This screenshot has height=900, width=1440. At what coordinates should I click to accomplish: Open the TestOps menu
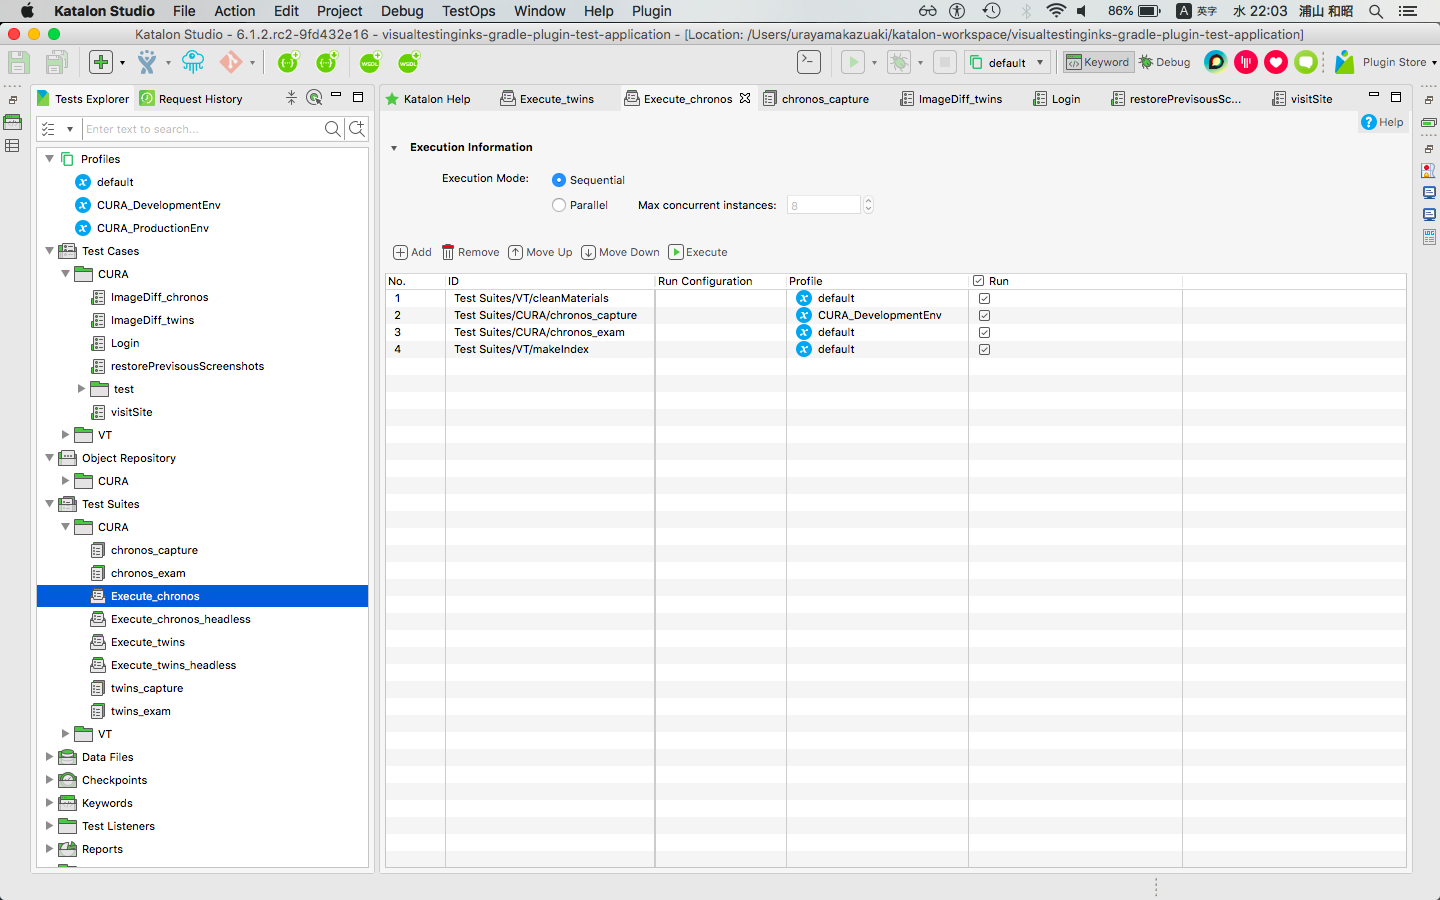pyautogui.click(x=468, y=11)
